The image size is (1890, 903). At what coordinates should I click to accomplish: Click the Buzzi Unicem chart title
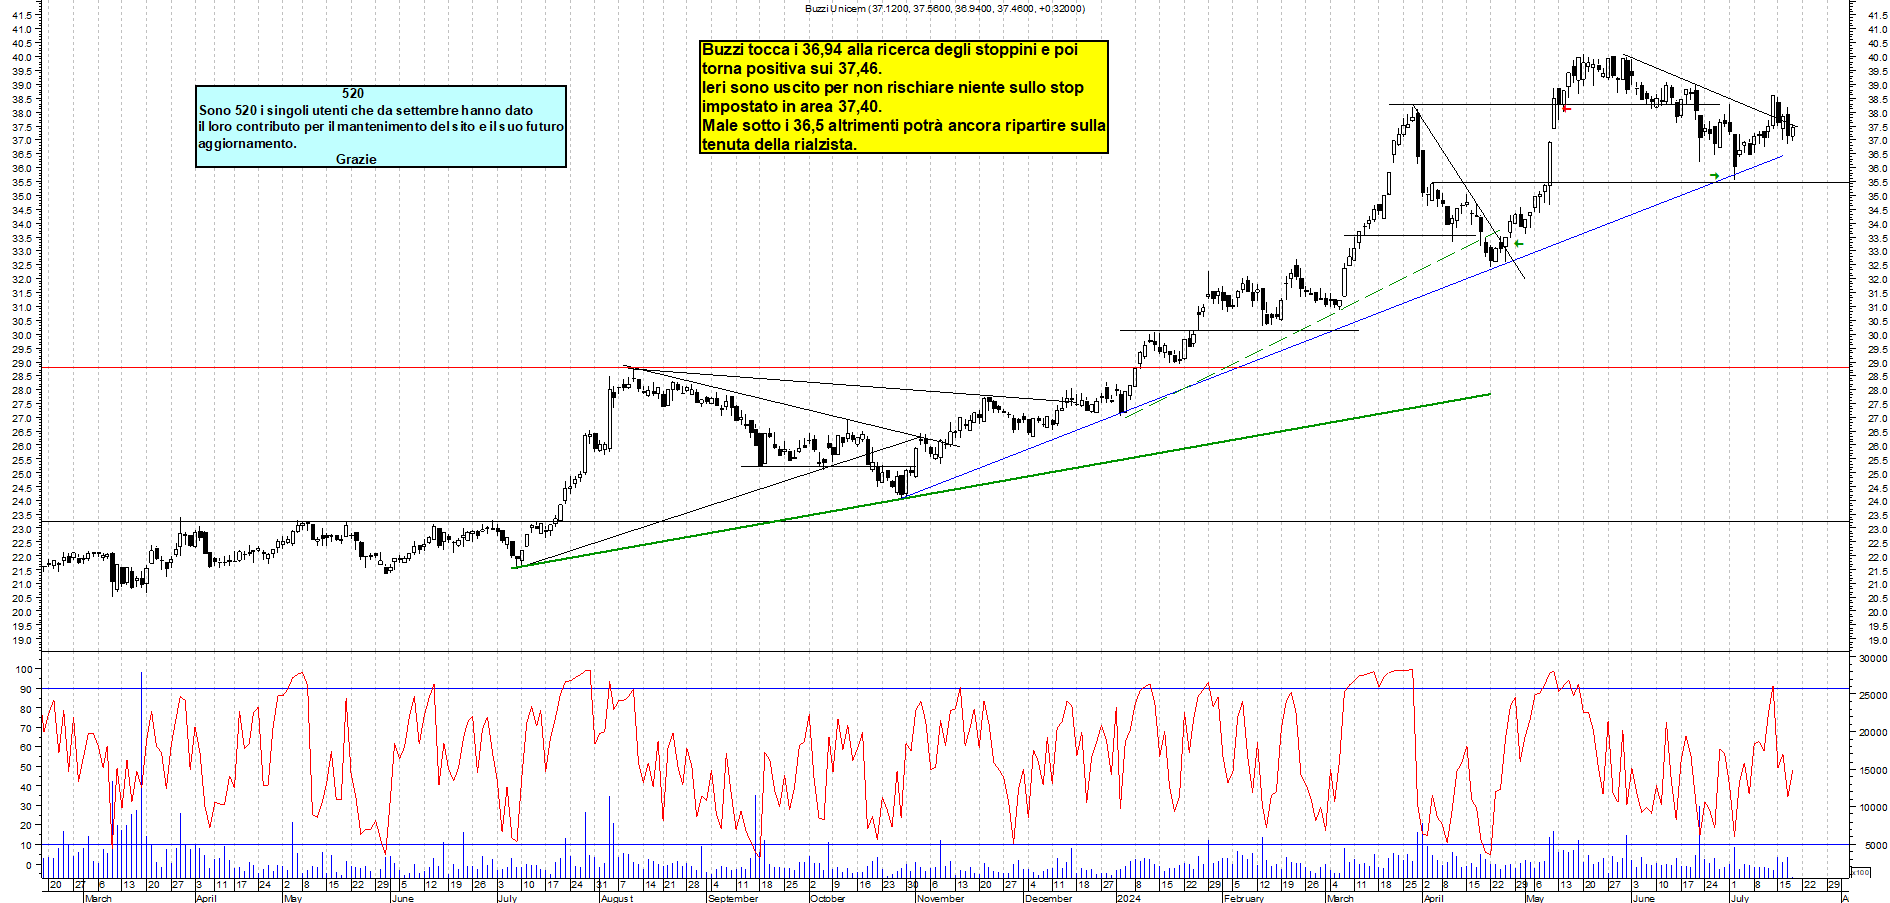pos(944,8)
